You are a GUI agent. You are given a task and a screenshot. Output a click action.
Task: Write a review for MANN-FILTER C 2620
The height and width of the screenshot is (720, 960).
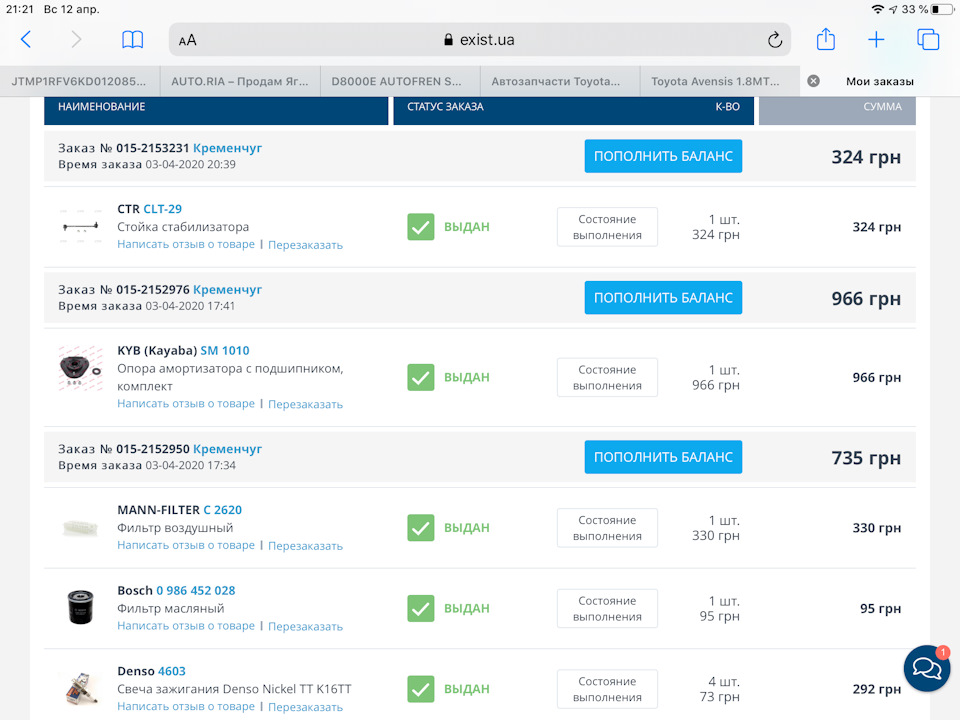point(186,545)
